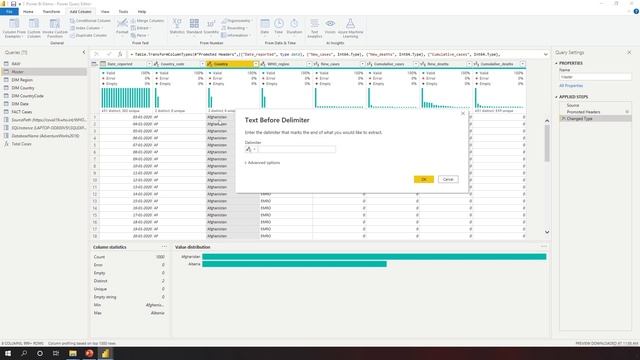
Task: Open the Cumulative_deaths column filter dropdown
Action: (522, 64)
